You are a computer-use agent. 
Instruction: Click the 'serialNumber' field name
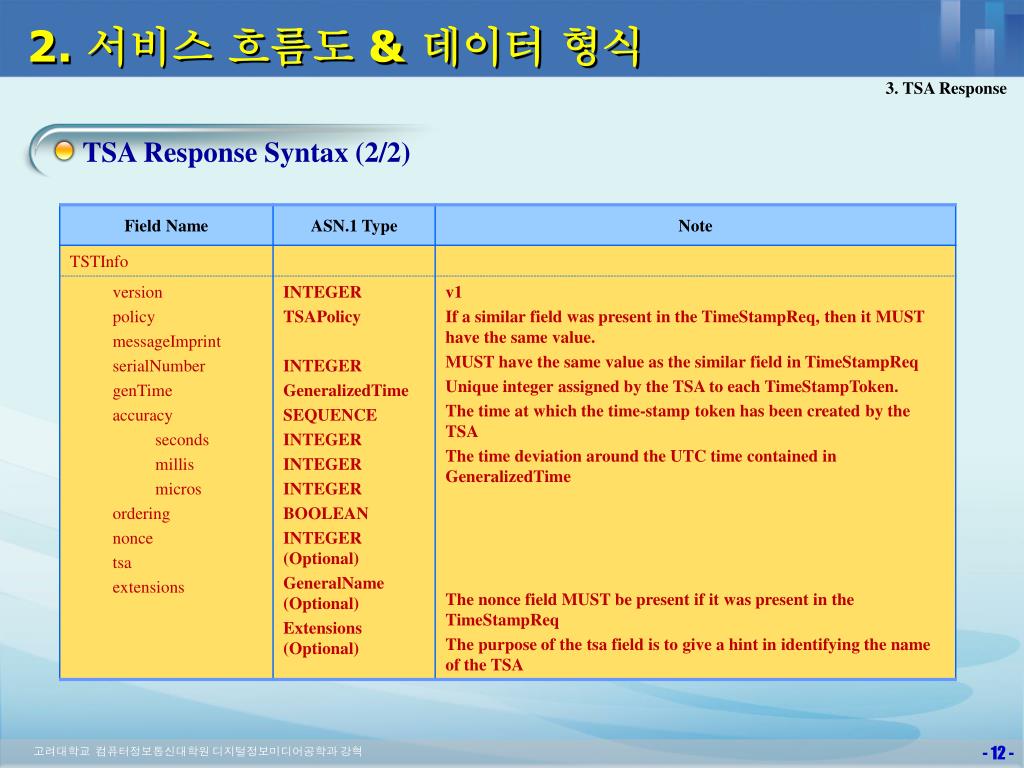pos(159,366)
